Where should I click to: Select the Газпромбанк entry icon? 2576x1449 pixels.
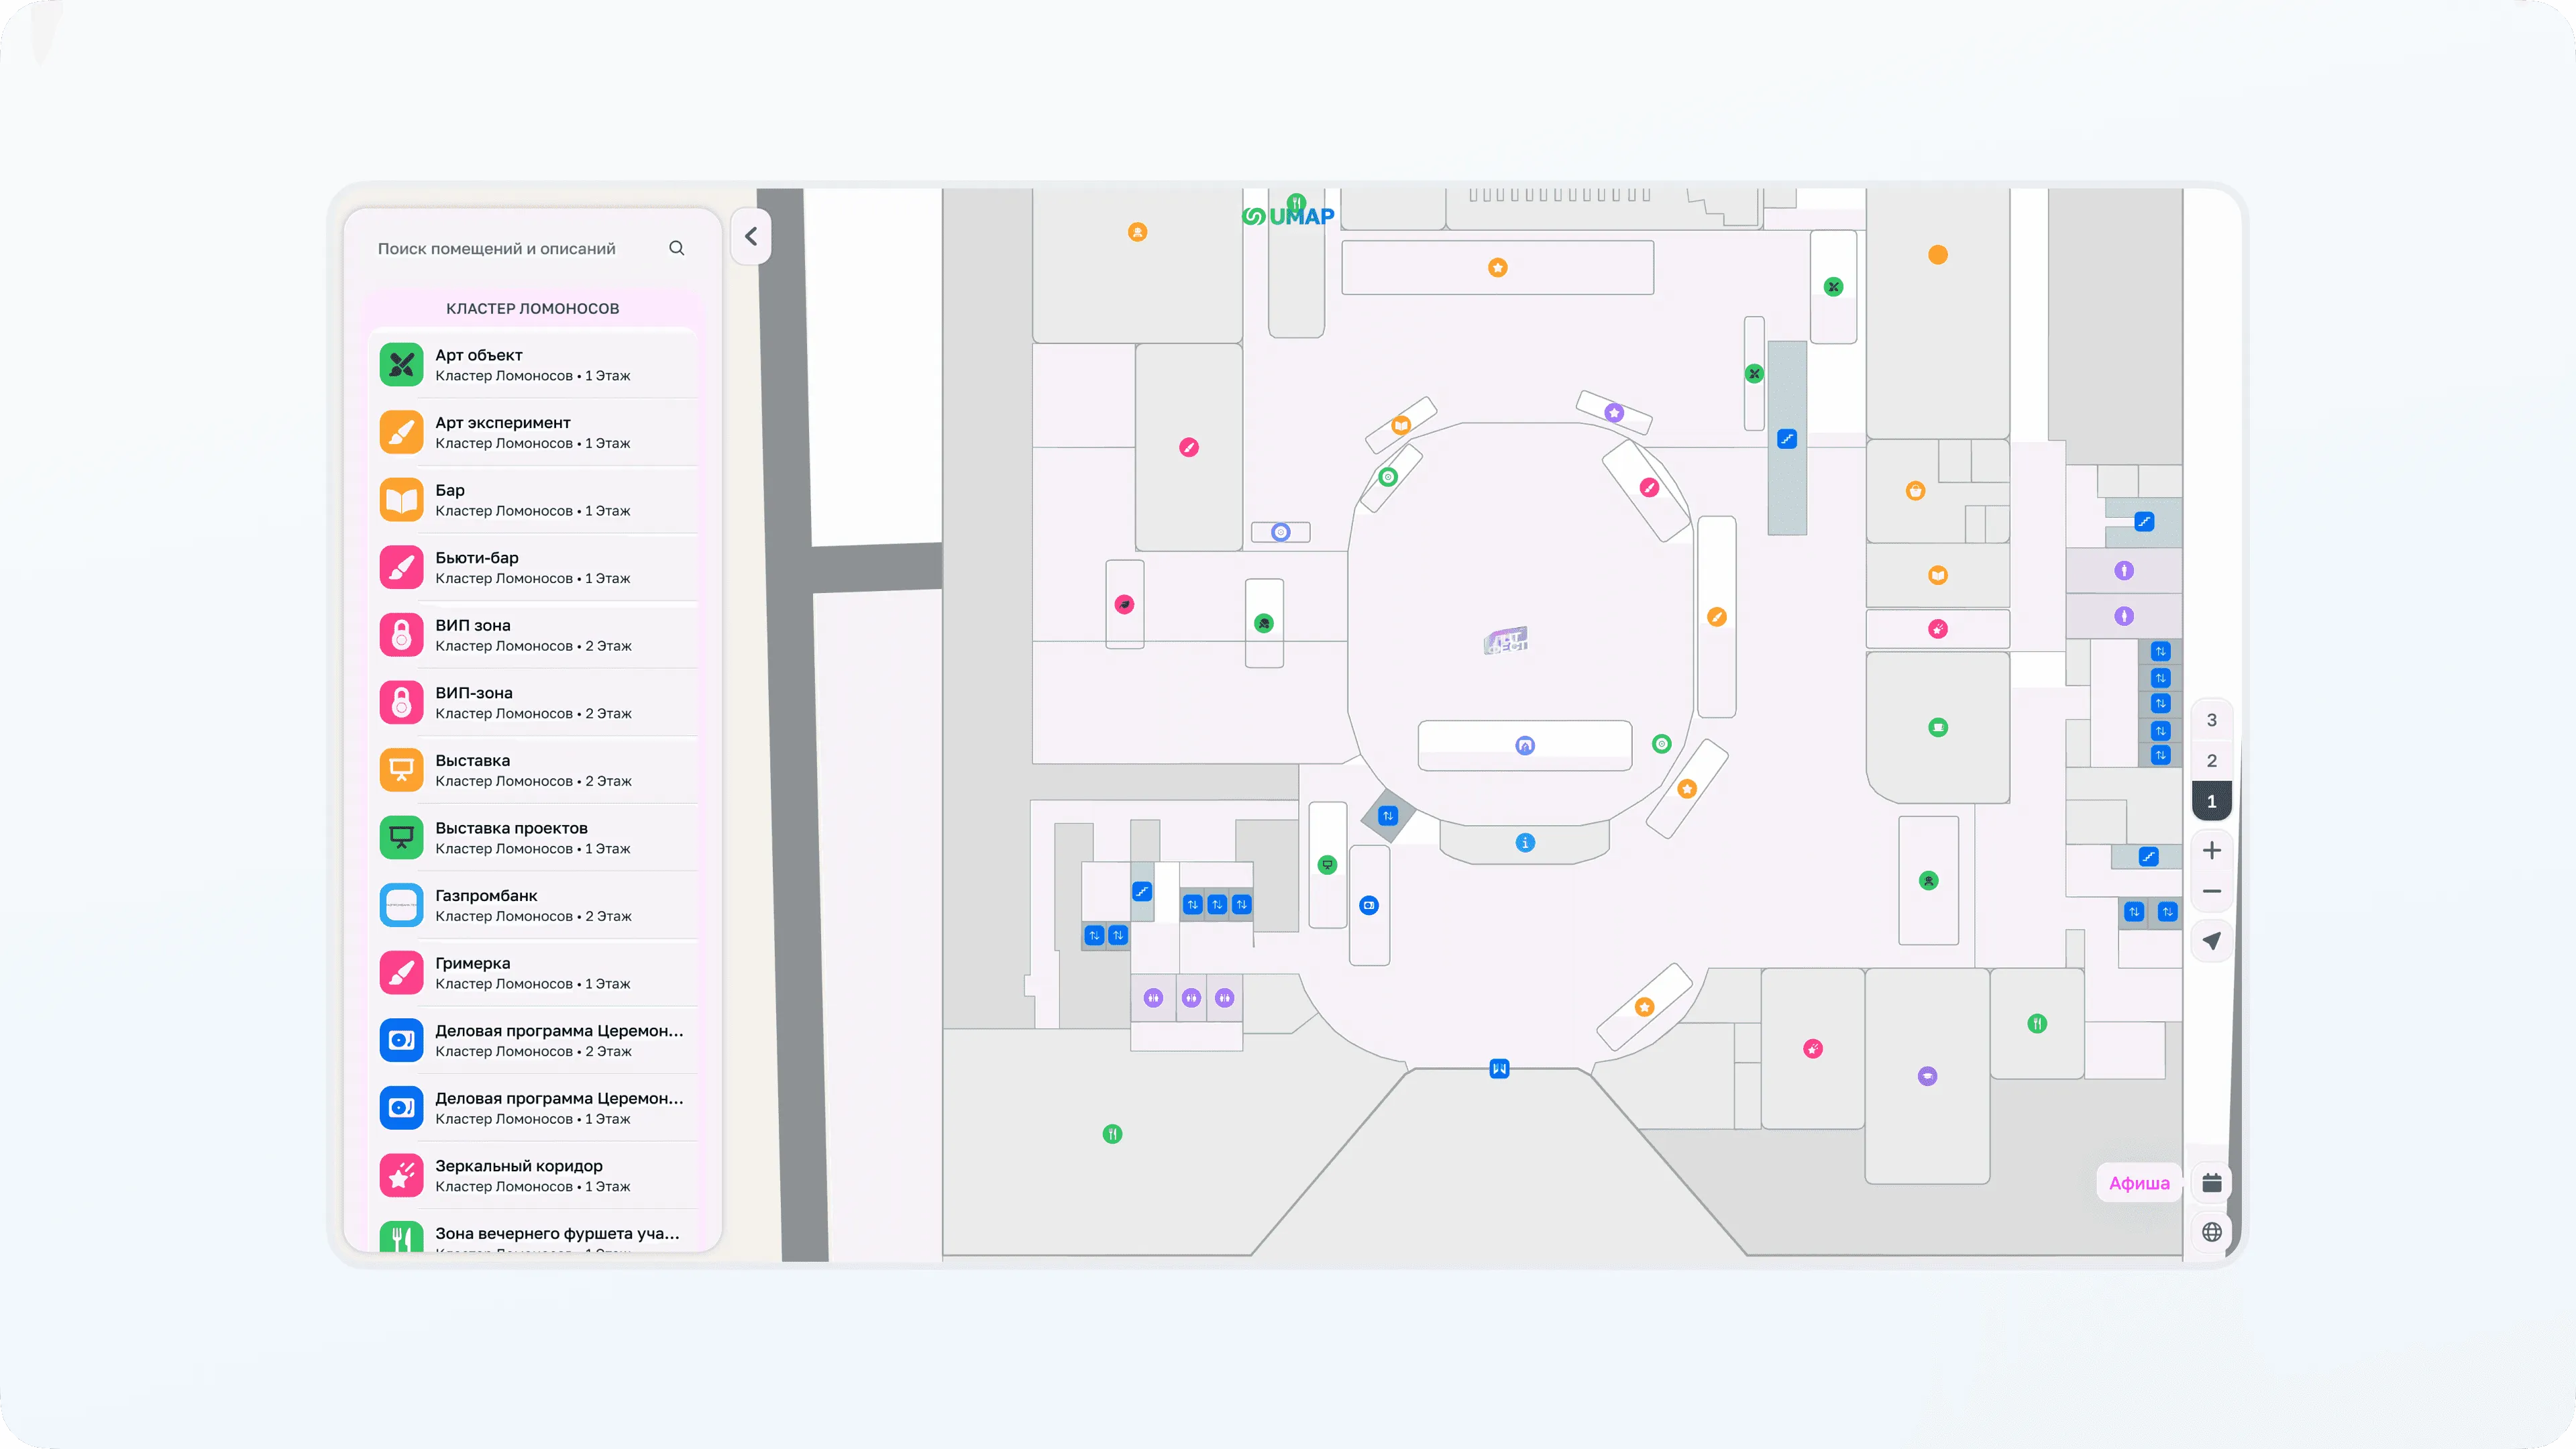(402, 905)
